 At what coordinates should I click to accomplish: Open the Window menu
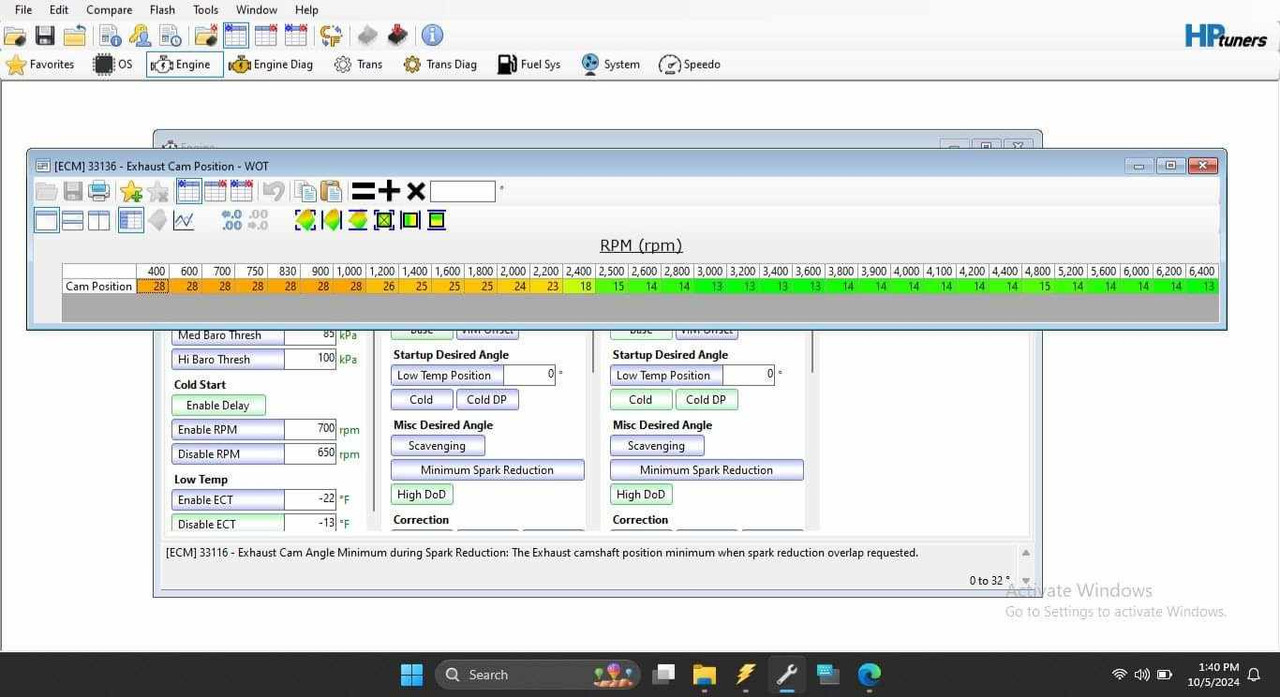click(257, 10)
